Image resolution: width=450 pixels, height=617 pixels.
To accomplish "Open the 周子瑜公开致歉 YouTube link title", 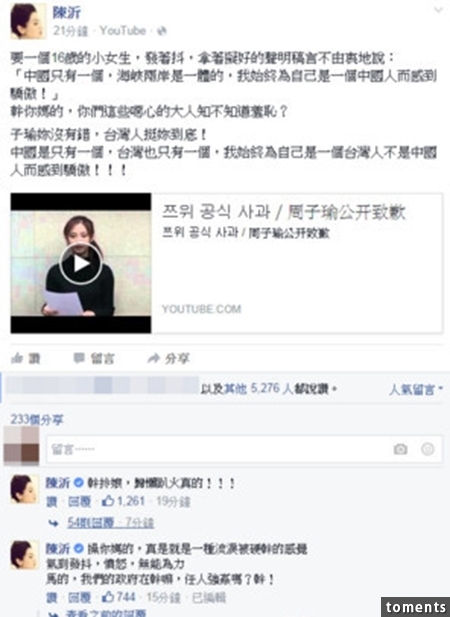I will click(283, 212).
